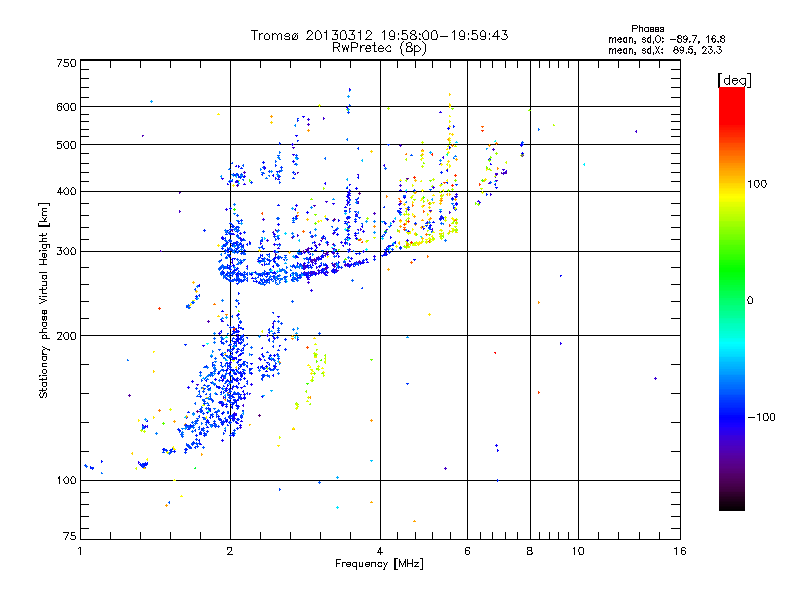Click the x-axis tick label '6'

[x=467, y=551]
